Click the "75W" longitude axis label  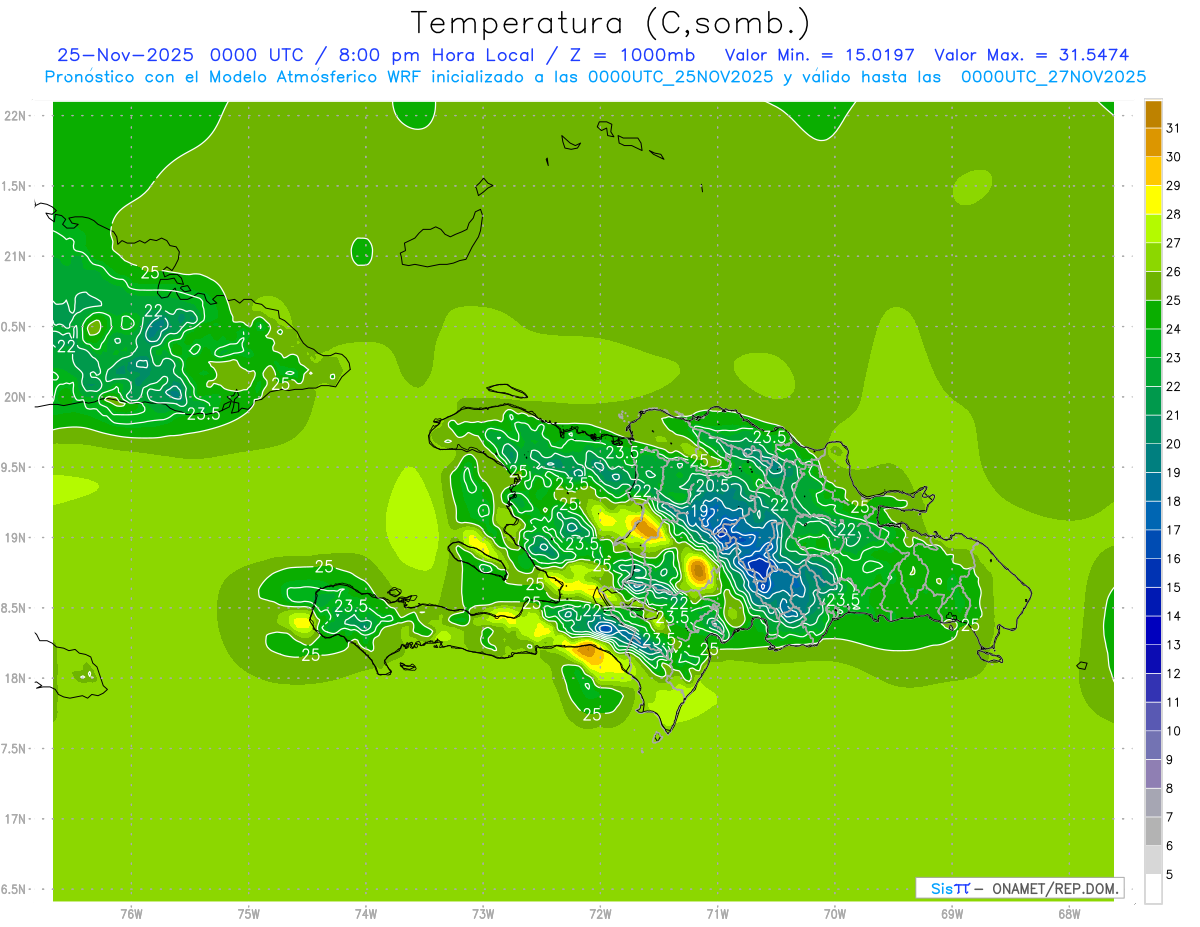coord(249,914)
